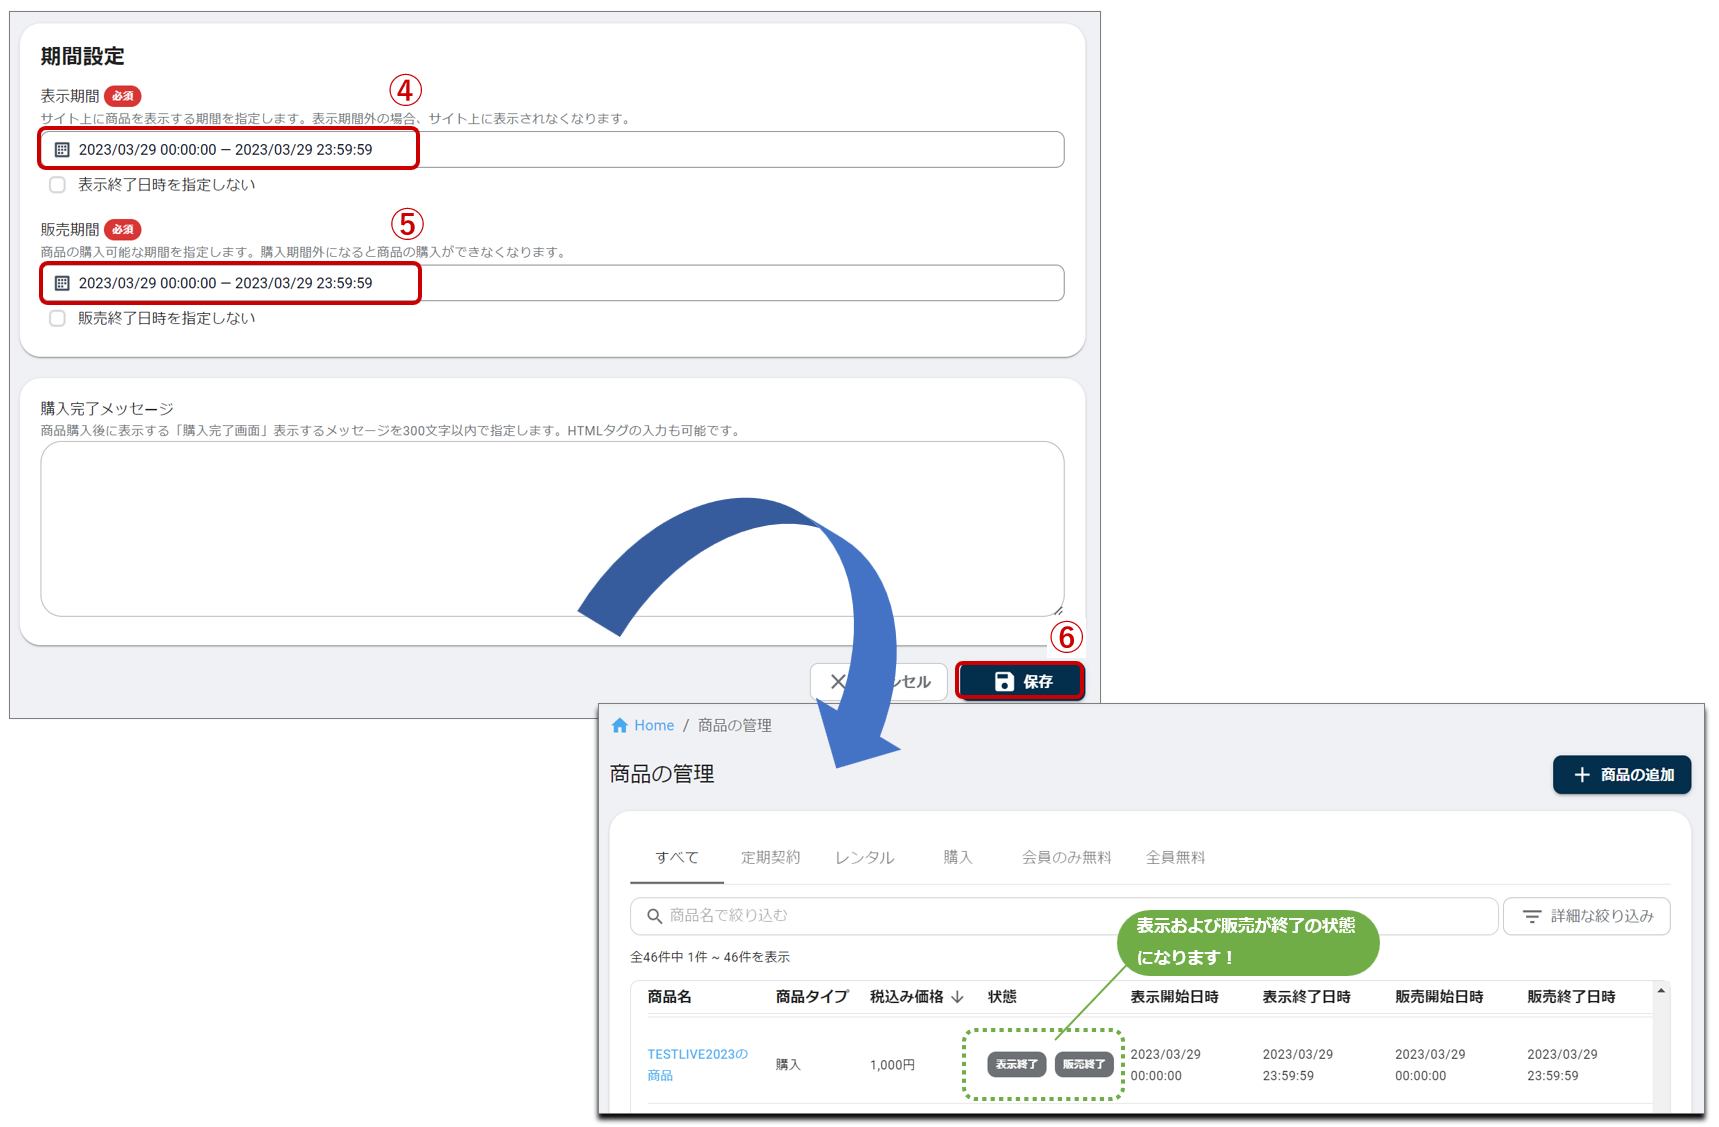
Task: Click the X icon on cancel button
Action: (838, 682)
